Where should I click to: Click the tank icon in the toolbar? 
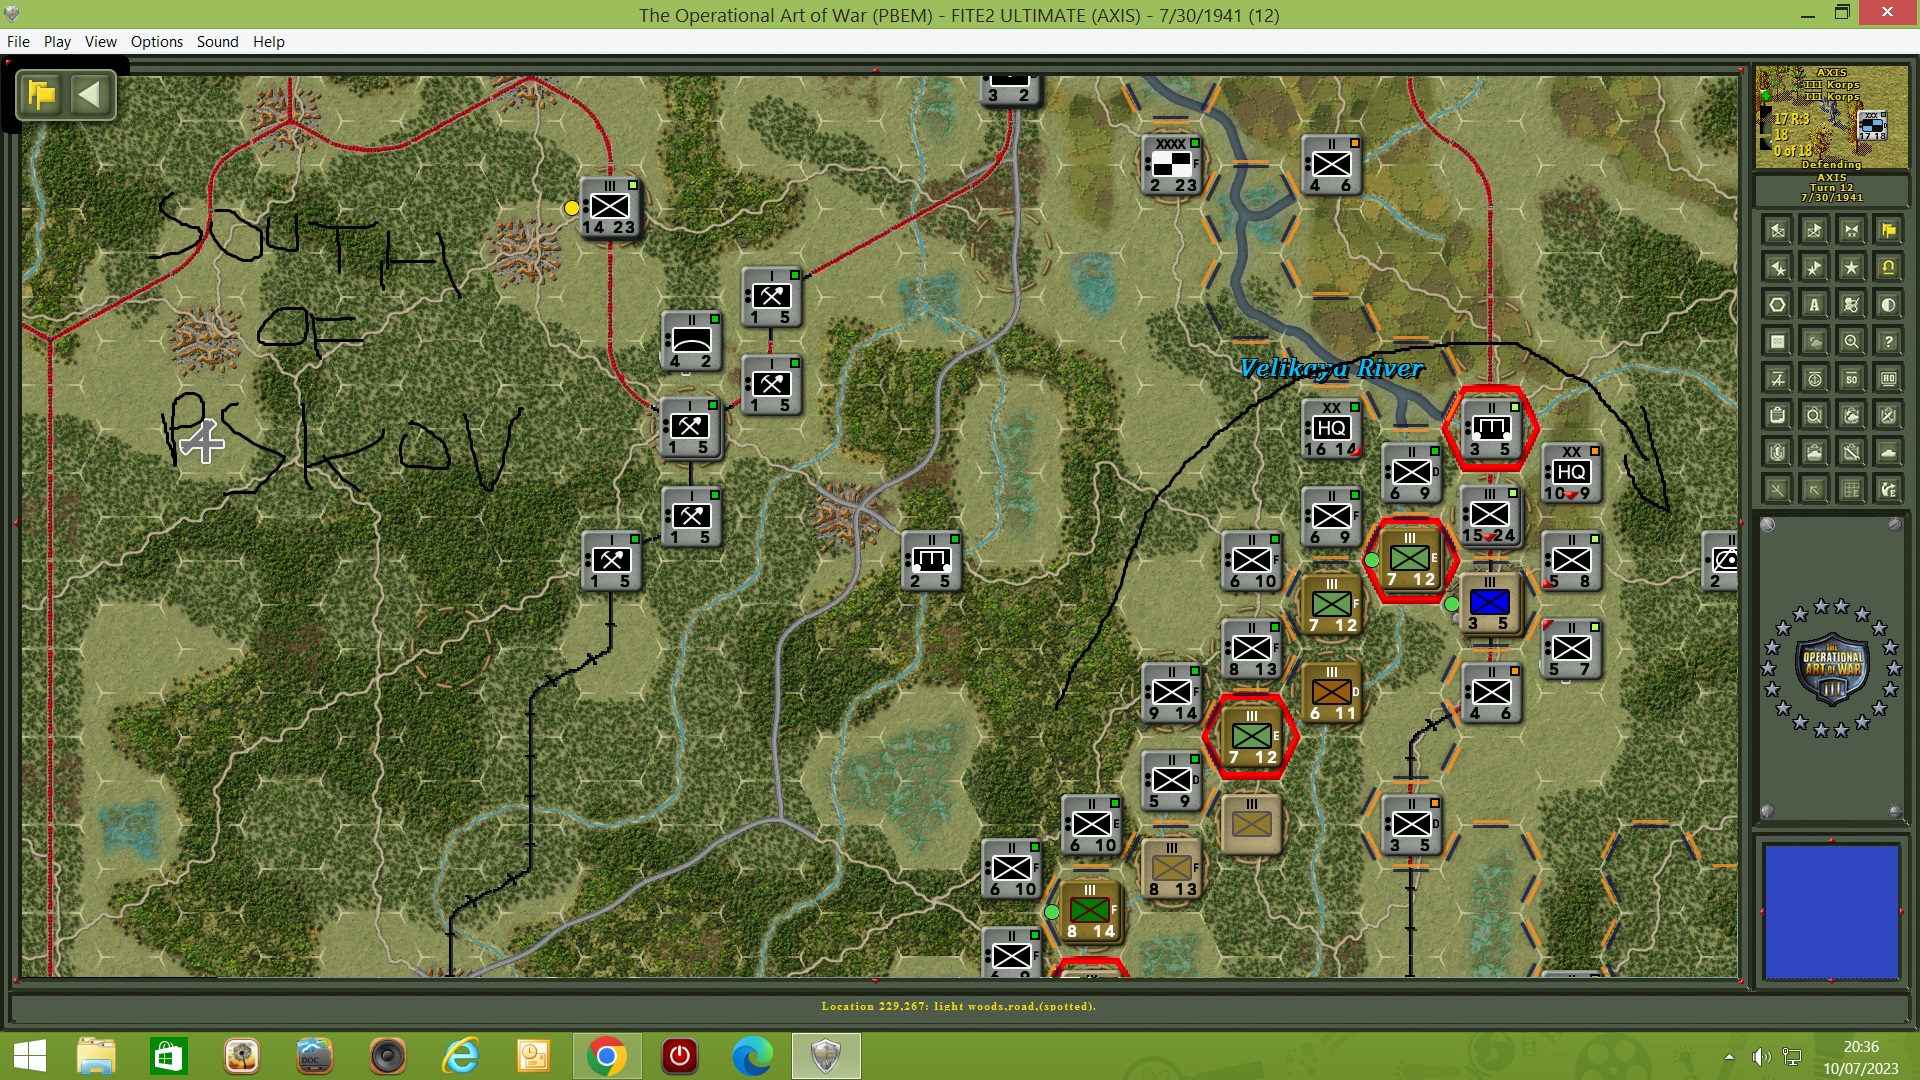(1888, 453)
